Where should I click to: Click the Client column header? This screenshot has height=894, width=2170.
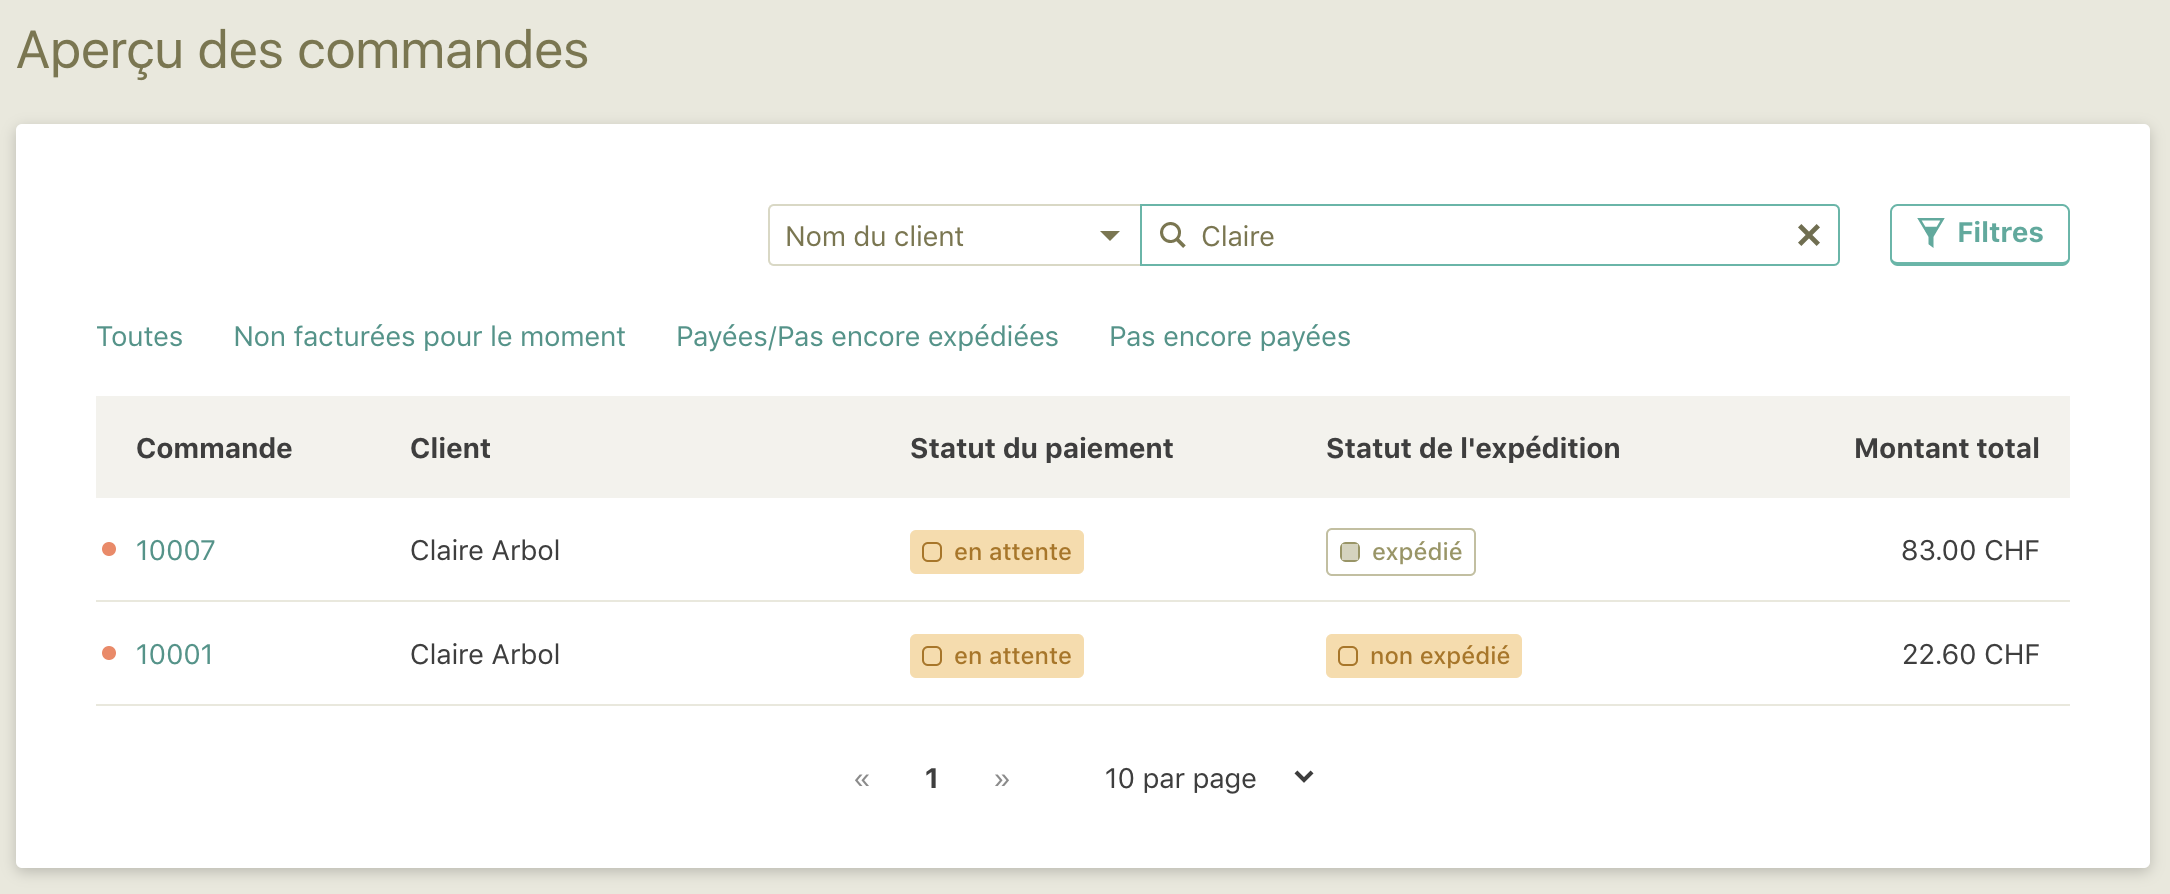[x=450, y=448]
